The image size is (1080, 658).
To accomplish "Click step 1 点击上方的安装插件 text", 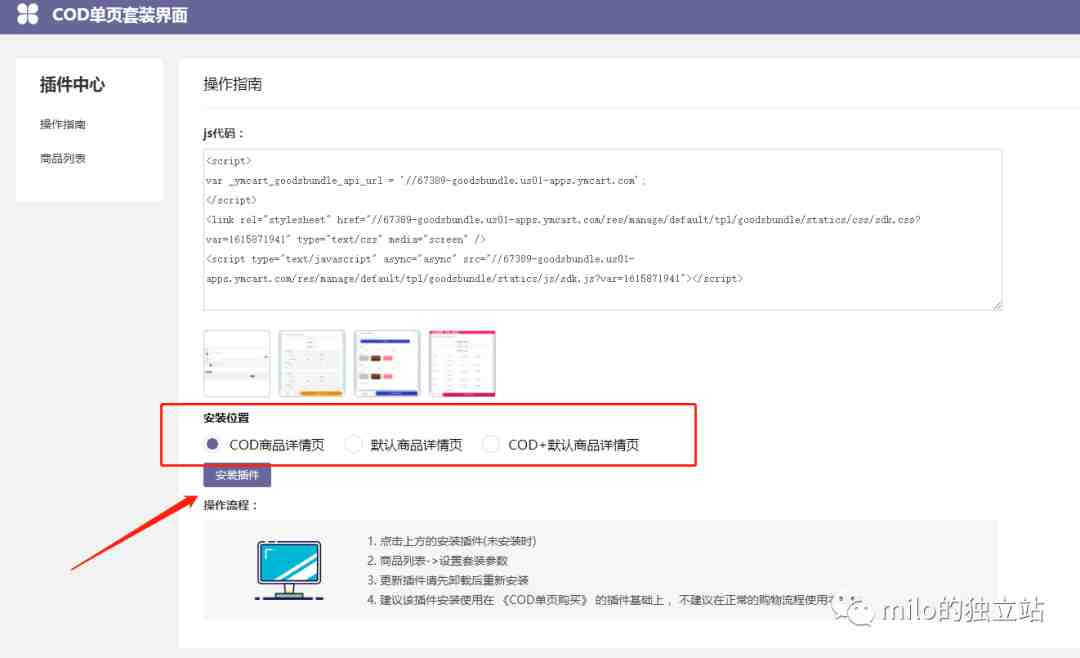I will pos(452,541).
